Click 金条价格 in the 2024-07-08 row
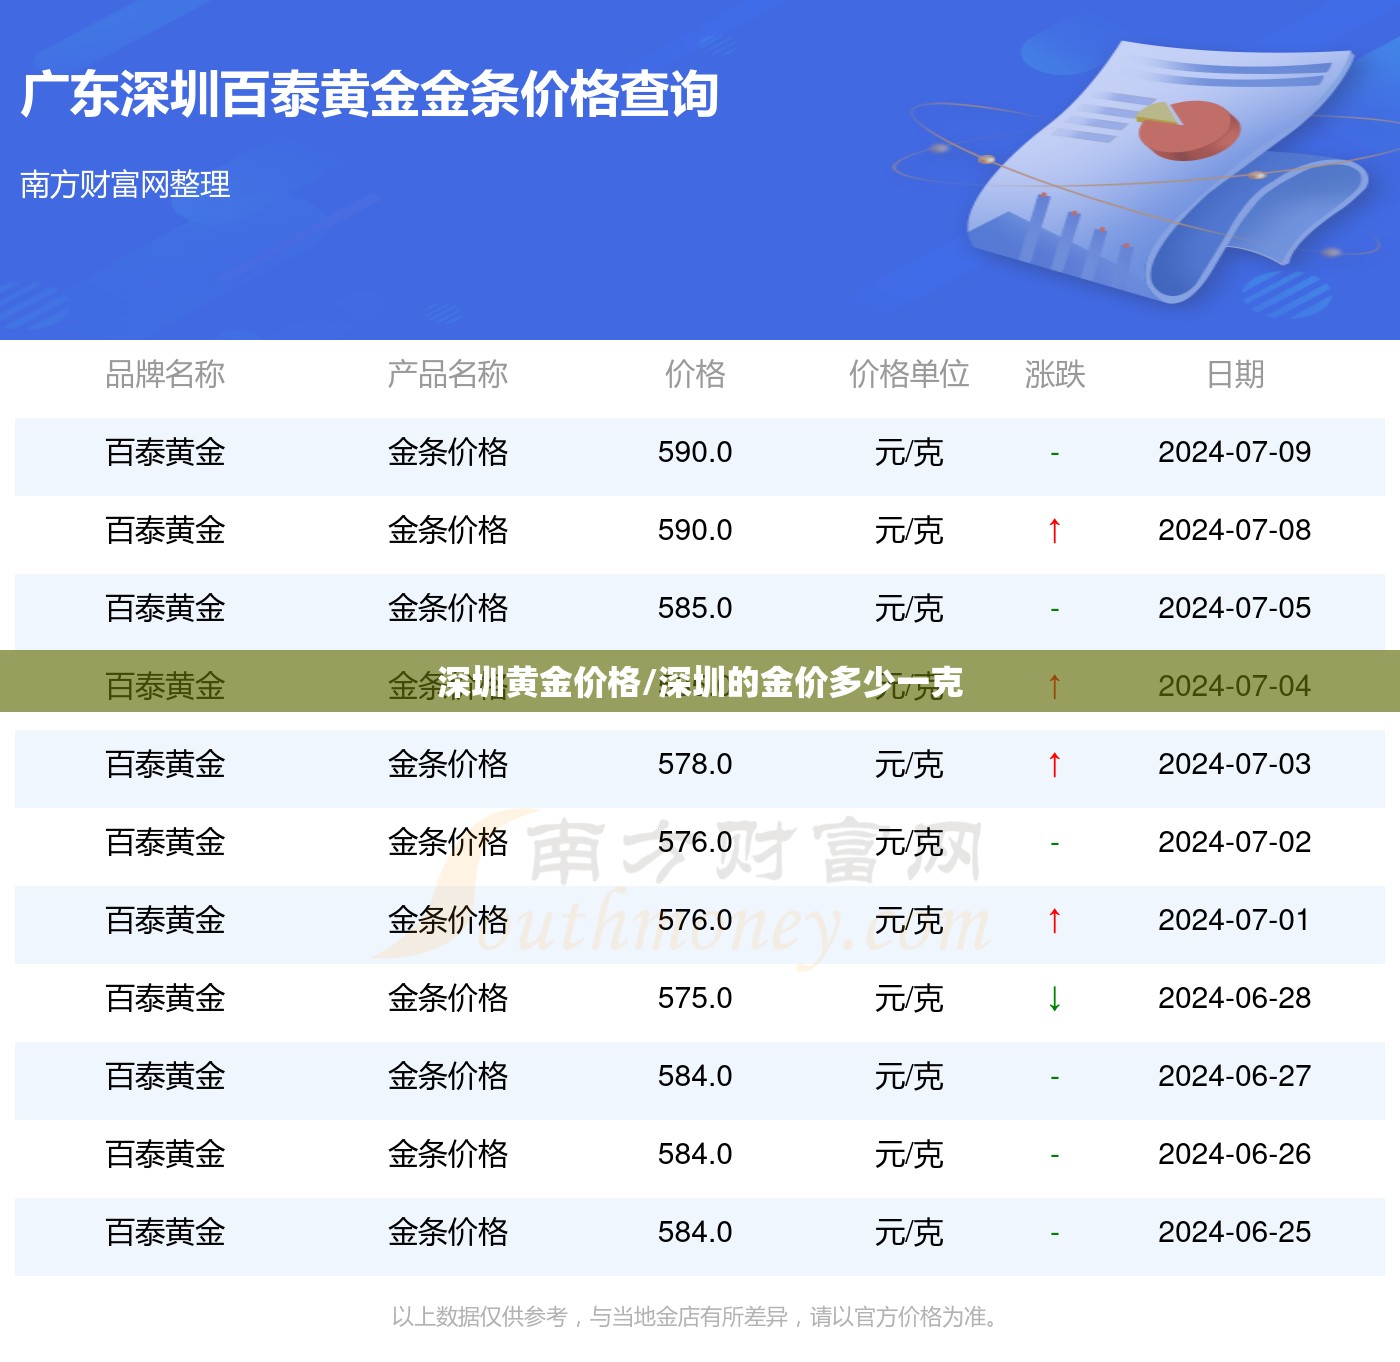 click(447, 530)
